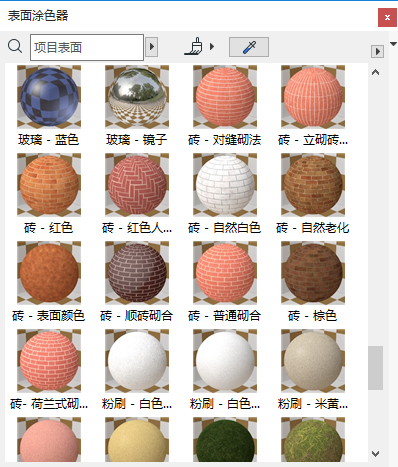Click the 项目表面 search field

point(87,47)
